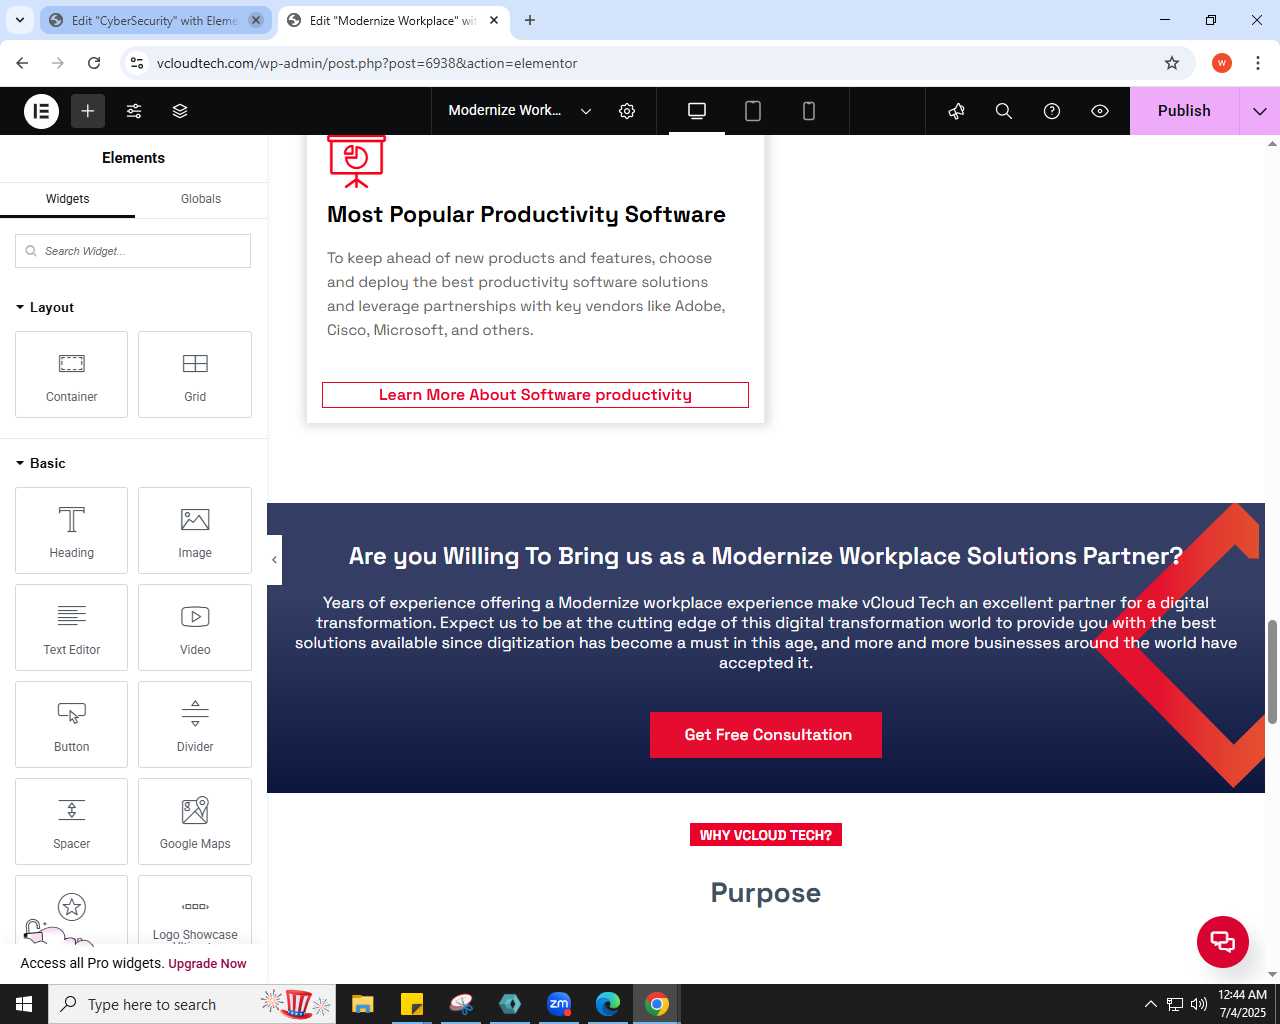This screenshot has height=1024, width=1280.
Task: Collapse the Layout section
Action: tap(45, 307)
